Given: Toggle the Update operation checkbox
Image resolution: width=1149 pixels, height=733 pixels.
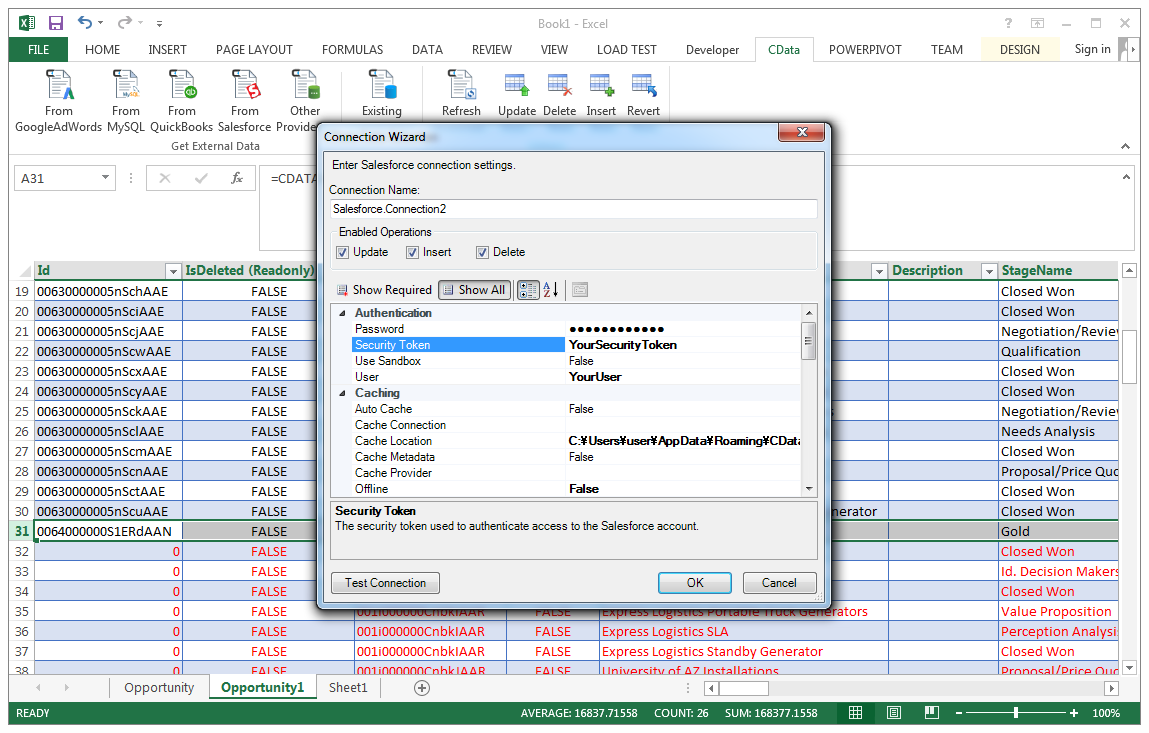Looking at the screenshot, I should click(342, 253).
